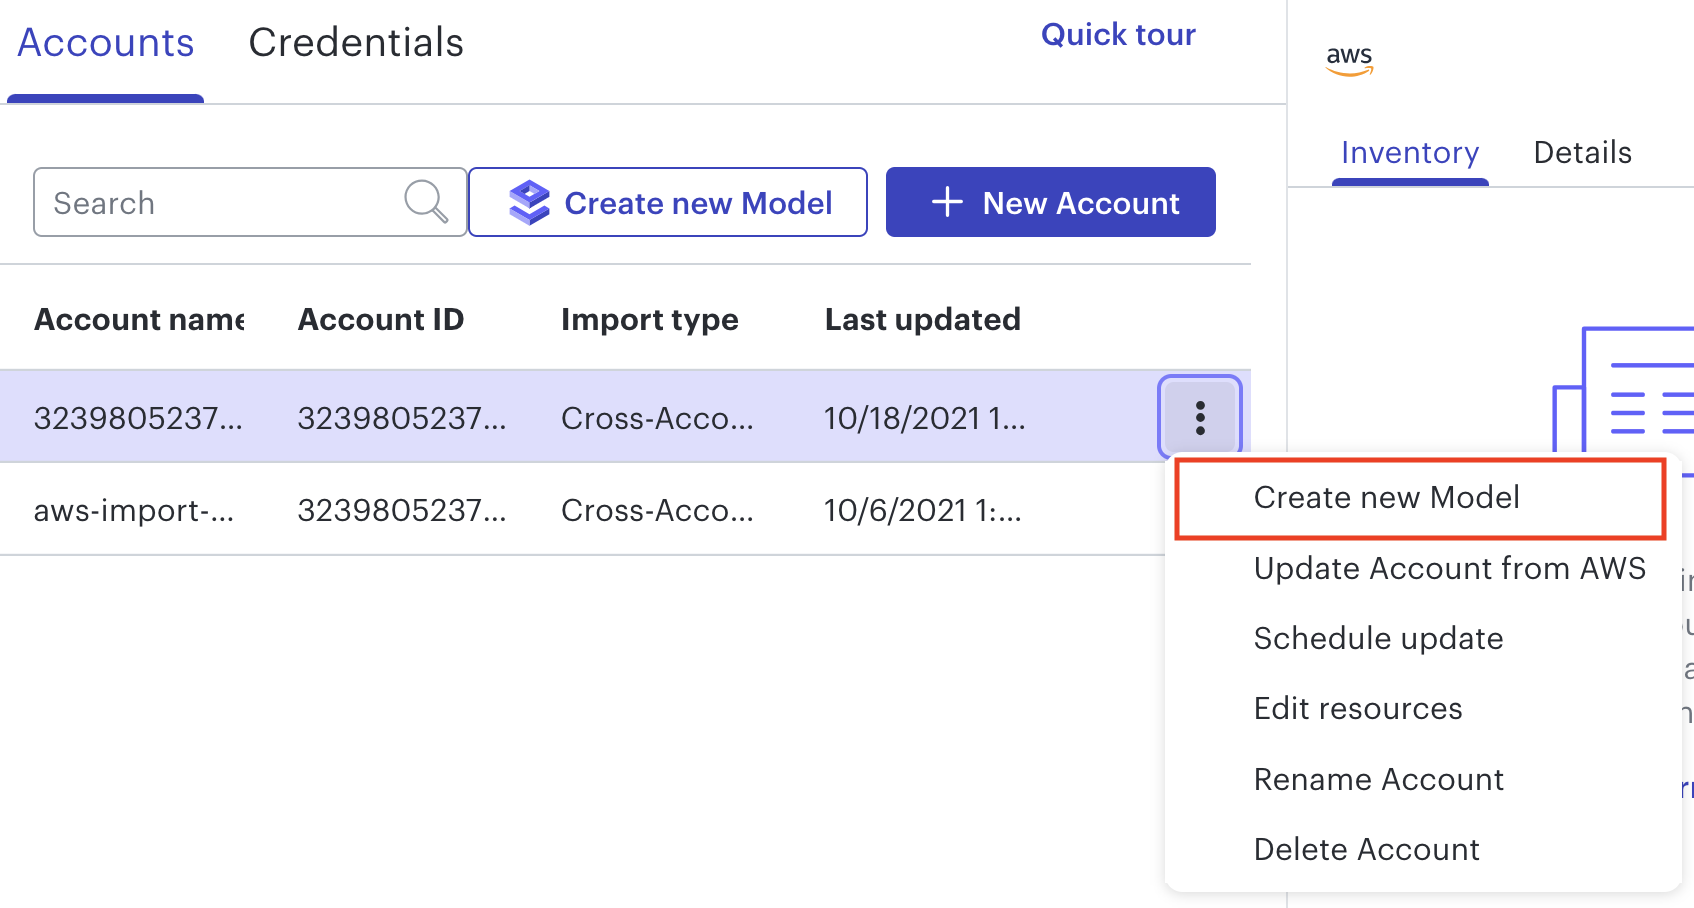1694x908 pixels.
Task: Sort by the Last updated column header
Action: pyautogui.click(x=922, y=319)
